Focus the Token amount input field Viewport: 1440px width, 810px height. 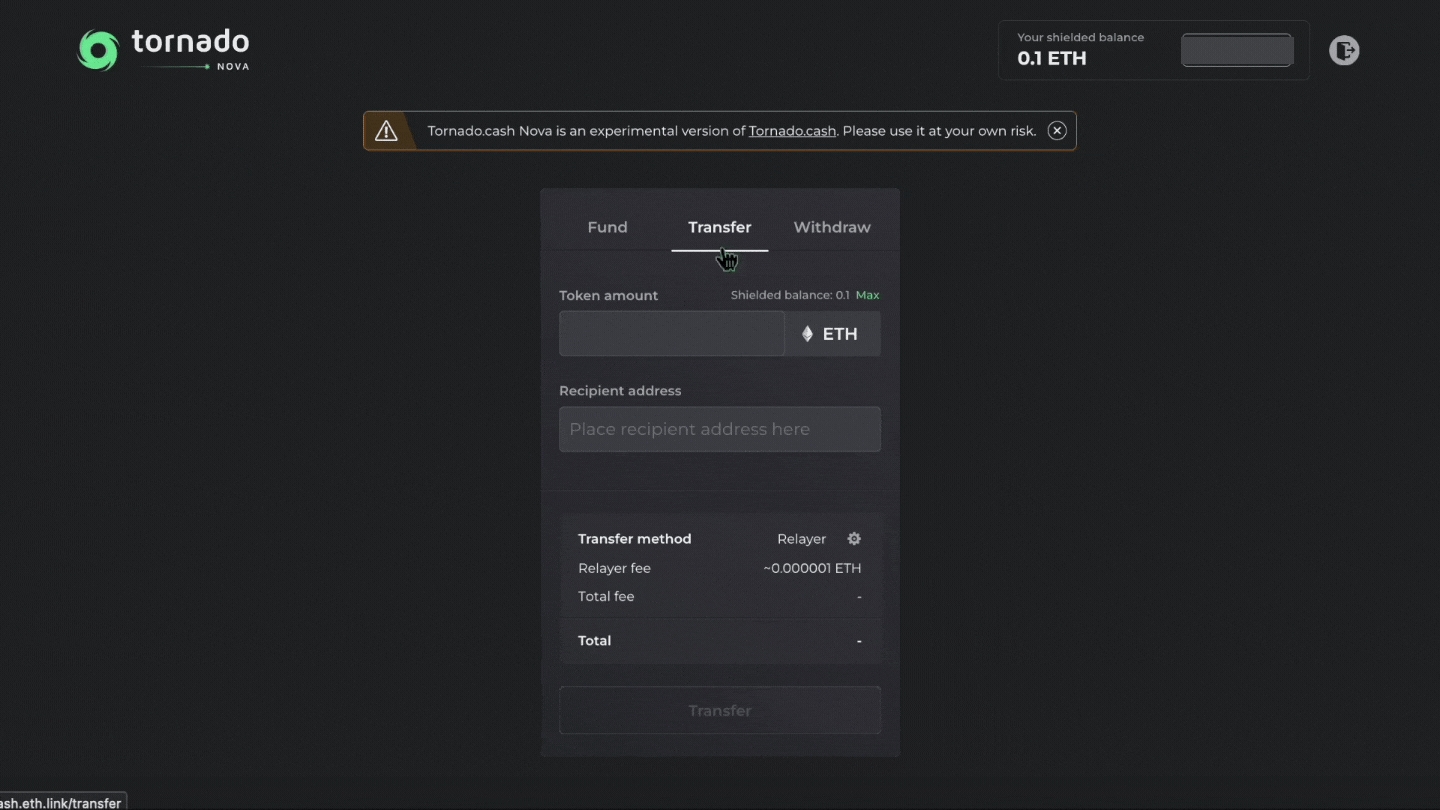[671, 334]
